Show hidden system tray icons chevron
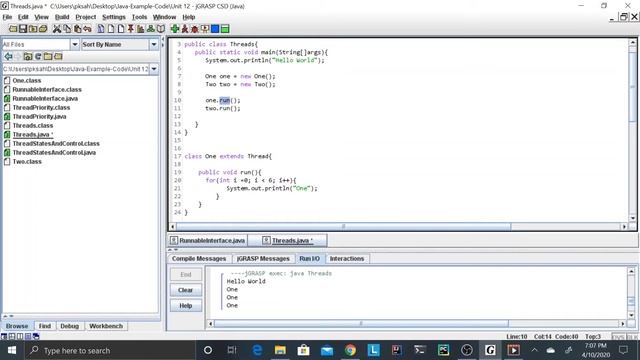Viewport: 640px width, 360px height. pyautogui.click(x=534, y=350)
